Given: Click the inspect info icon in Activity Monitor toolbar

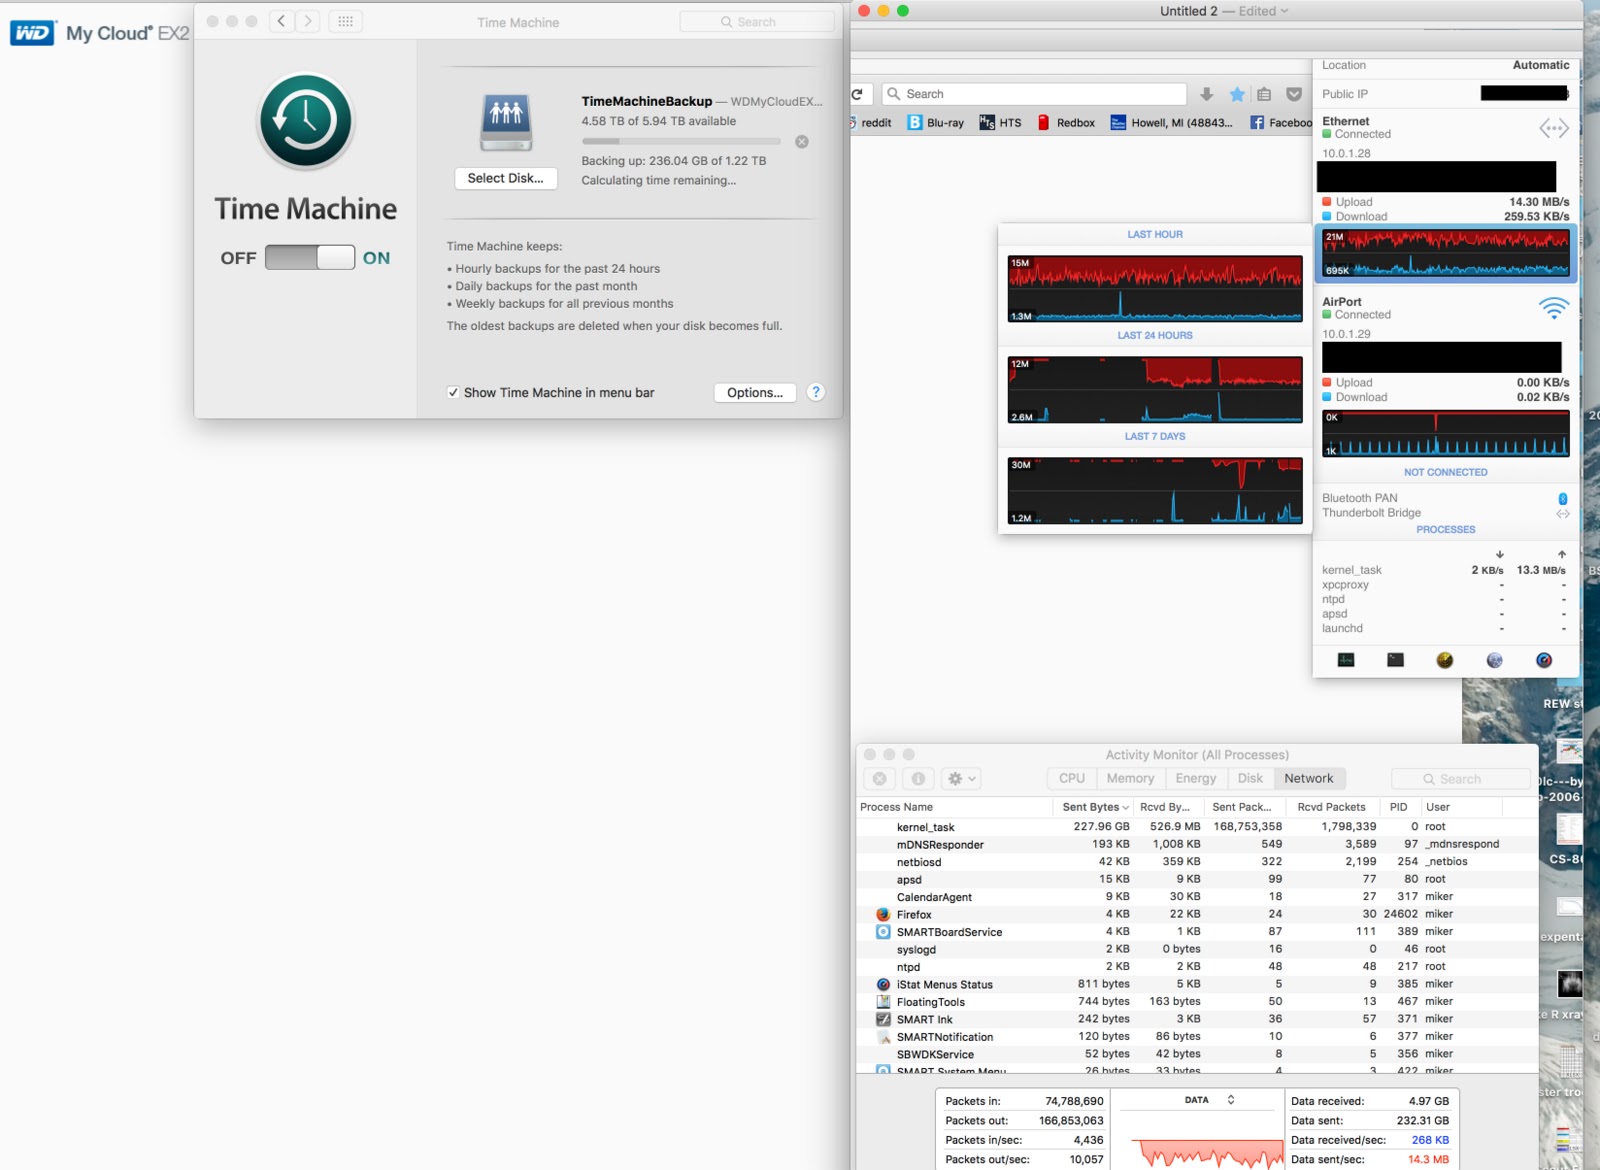Looking at the screenshot, I should point(918,779).
